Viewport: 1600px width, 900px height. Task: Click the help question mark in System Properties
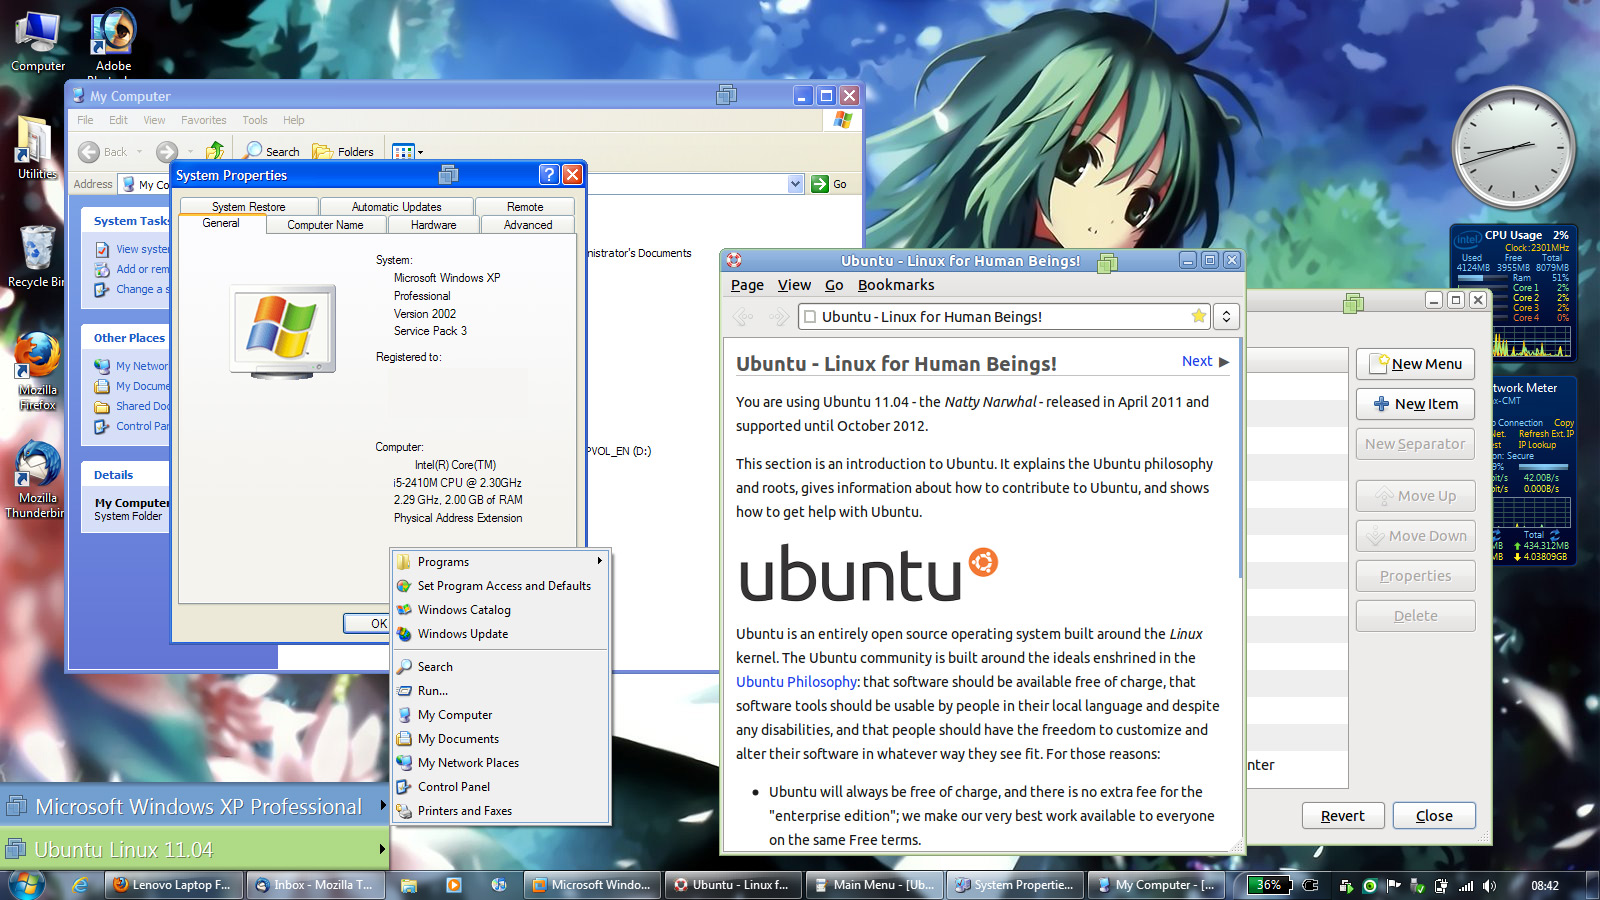[x=548, y=174]
